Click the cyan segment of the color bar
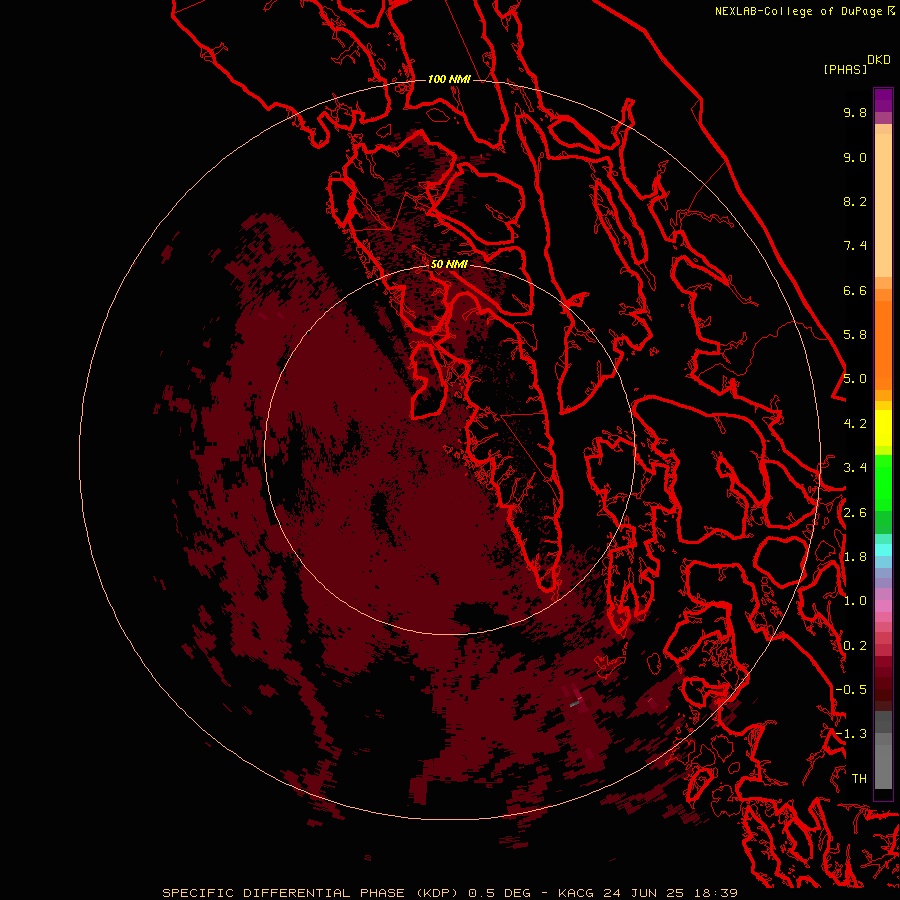This screenshot has width=900, height=900. pyautogui.click(x=883, y=549)
